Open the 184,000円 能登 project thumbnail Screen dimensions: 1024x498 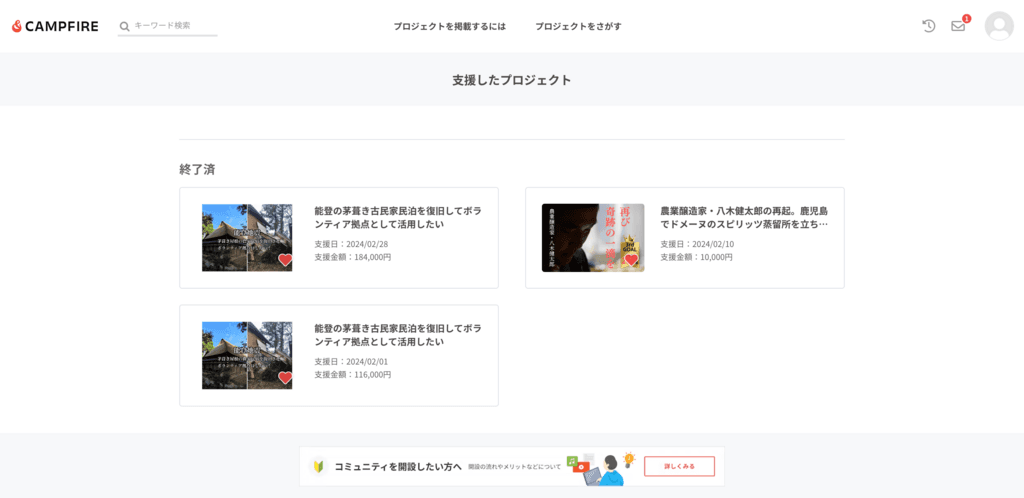tap(247, 238)
